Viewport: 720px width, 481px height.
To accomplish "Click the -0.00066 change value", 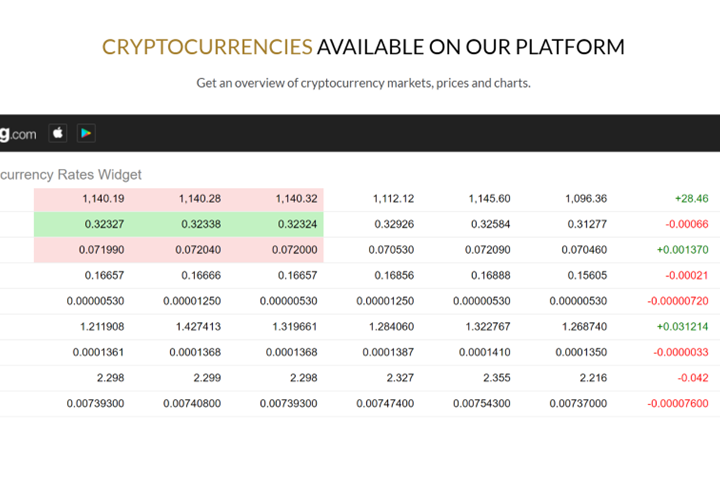I will (687, 225).
